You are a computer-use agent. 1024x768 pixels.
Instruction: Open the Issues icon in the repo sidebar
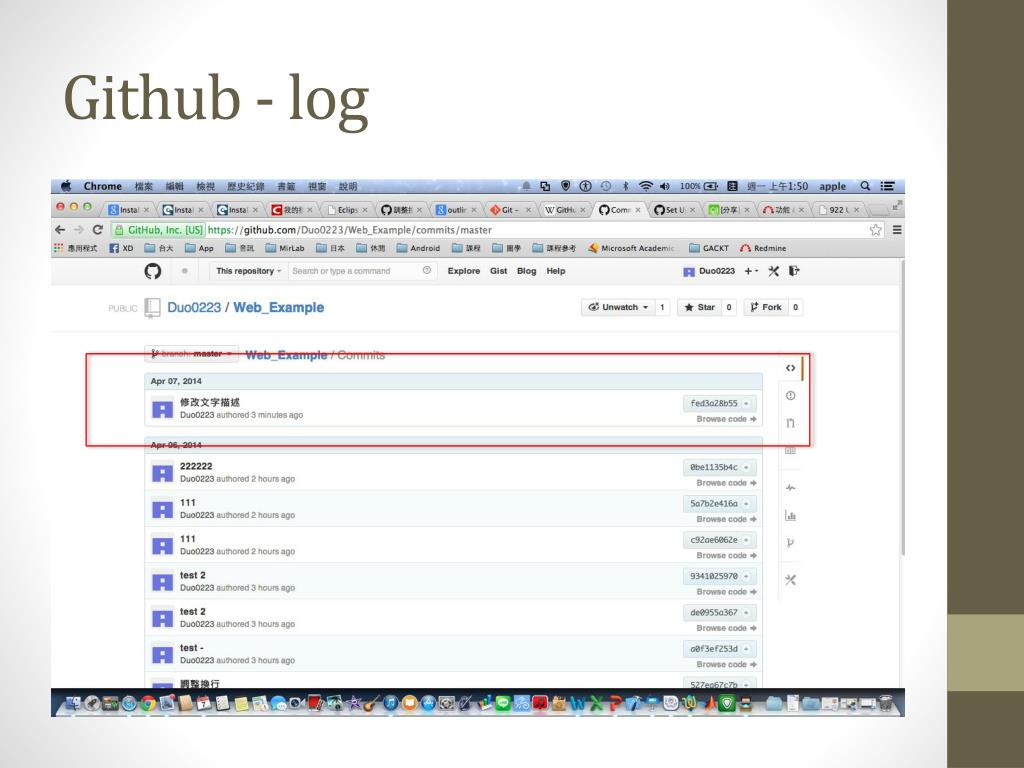pos(790,396)
